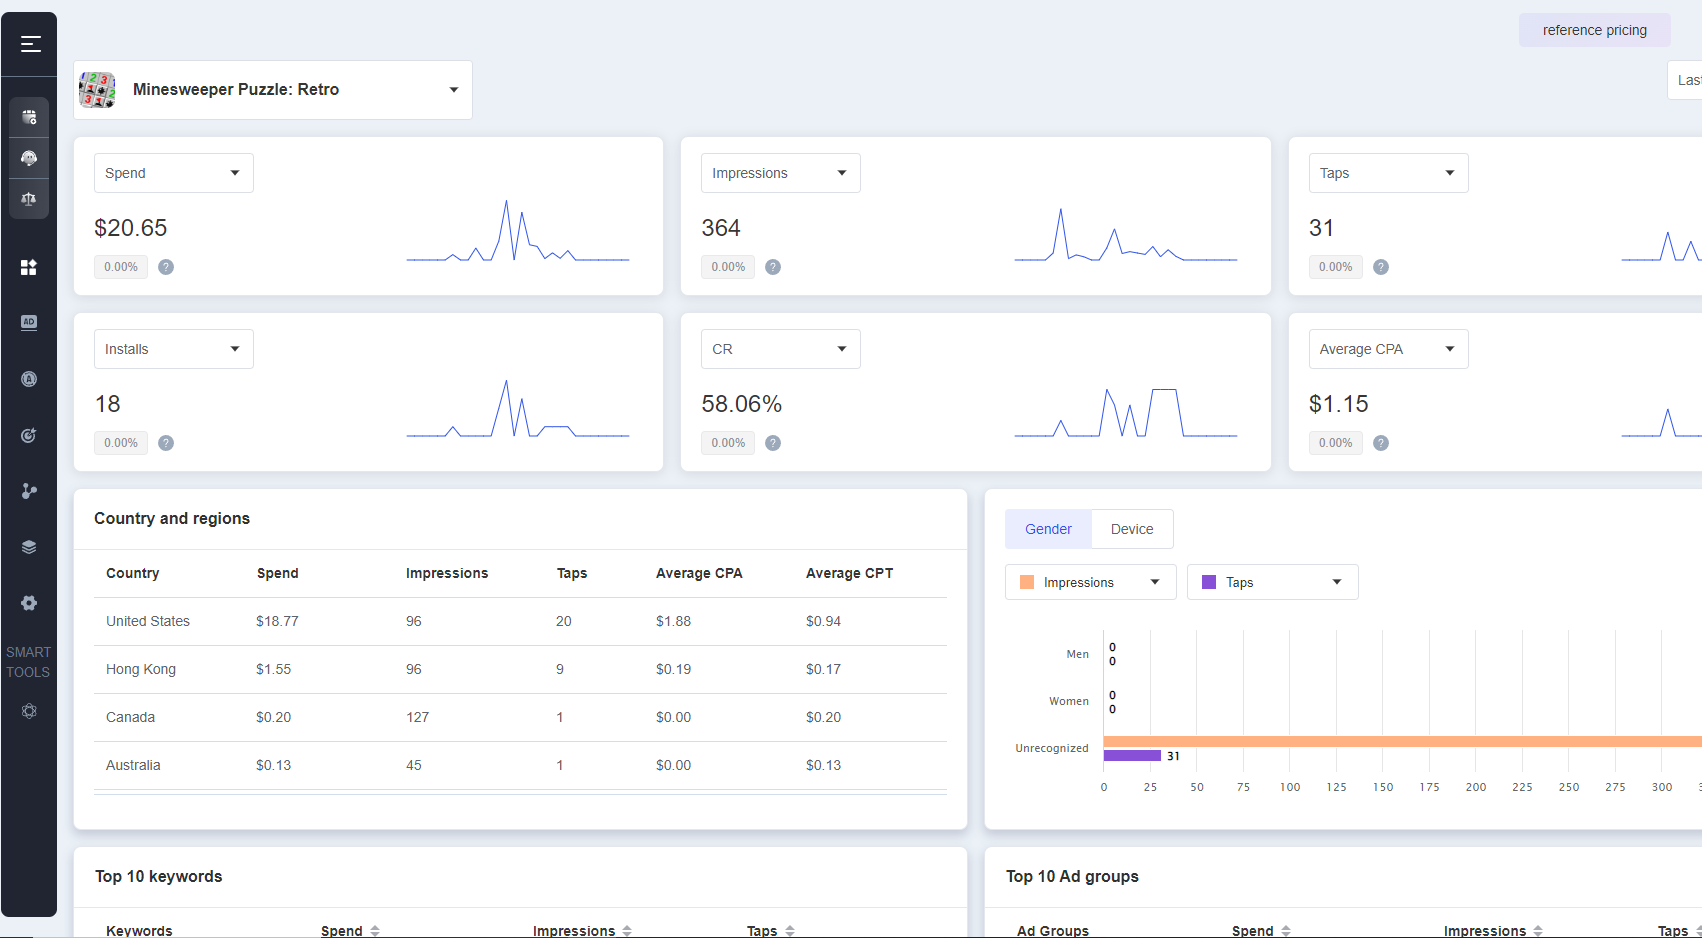Open the dashboard grid icon in the sidebar
The width and height of the screenshot is (1702, 938).
[x=29, y=267]
